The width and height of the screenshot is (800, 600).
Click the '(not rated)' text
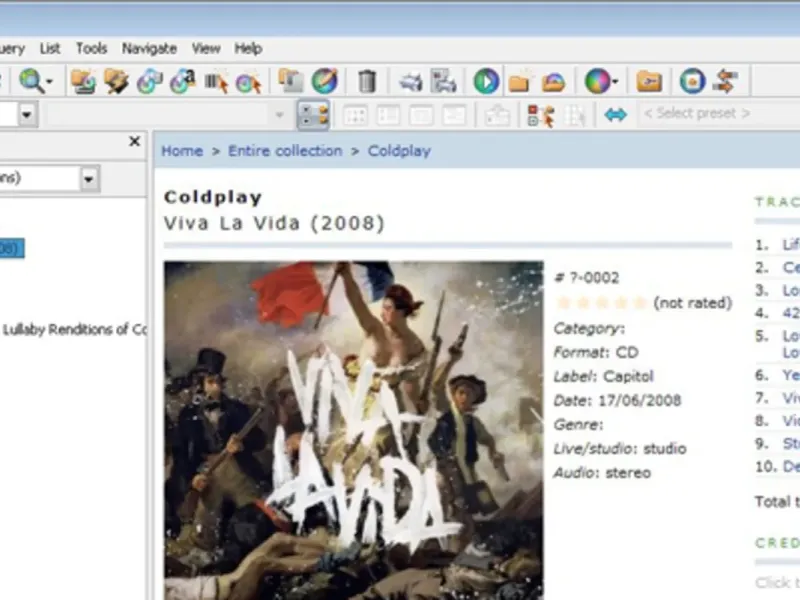point(693,303)
